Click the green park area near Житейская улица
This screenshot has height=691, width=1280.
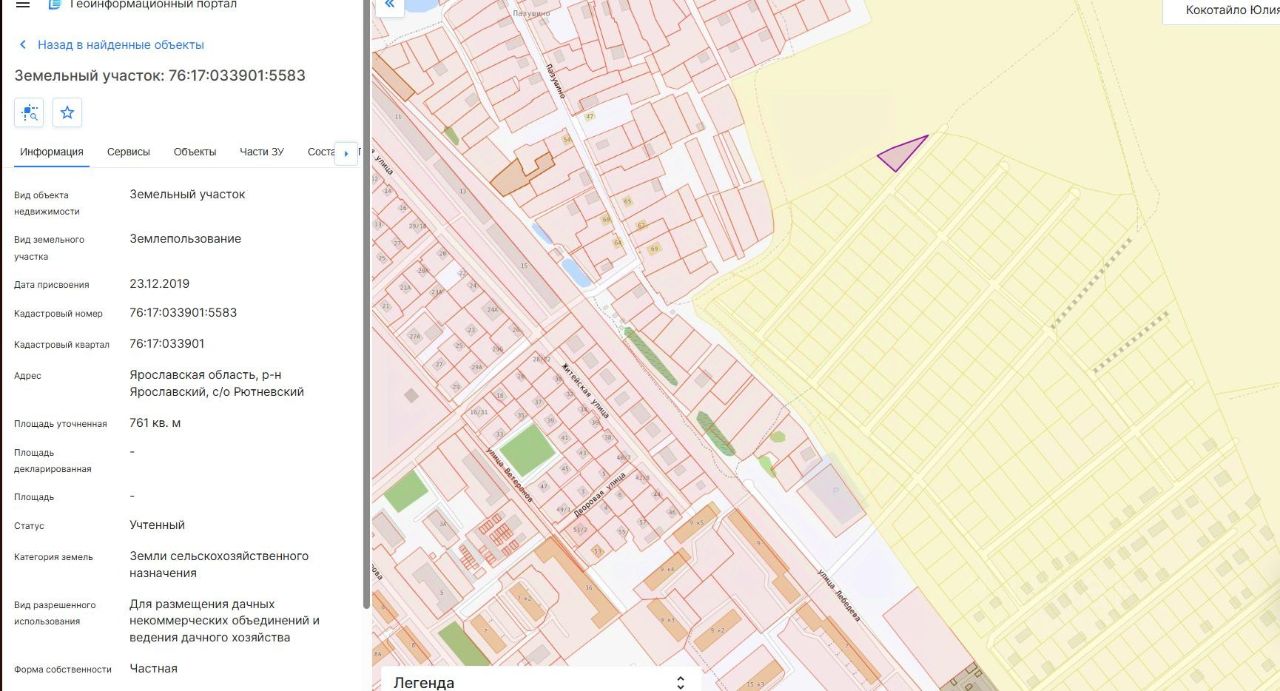click(x=527, y=450)
